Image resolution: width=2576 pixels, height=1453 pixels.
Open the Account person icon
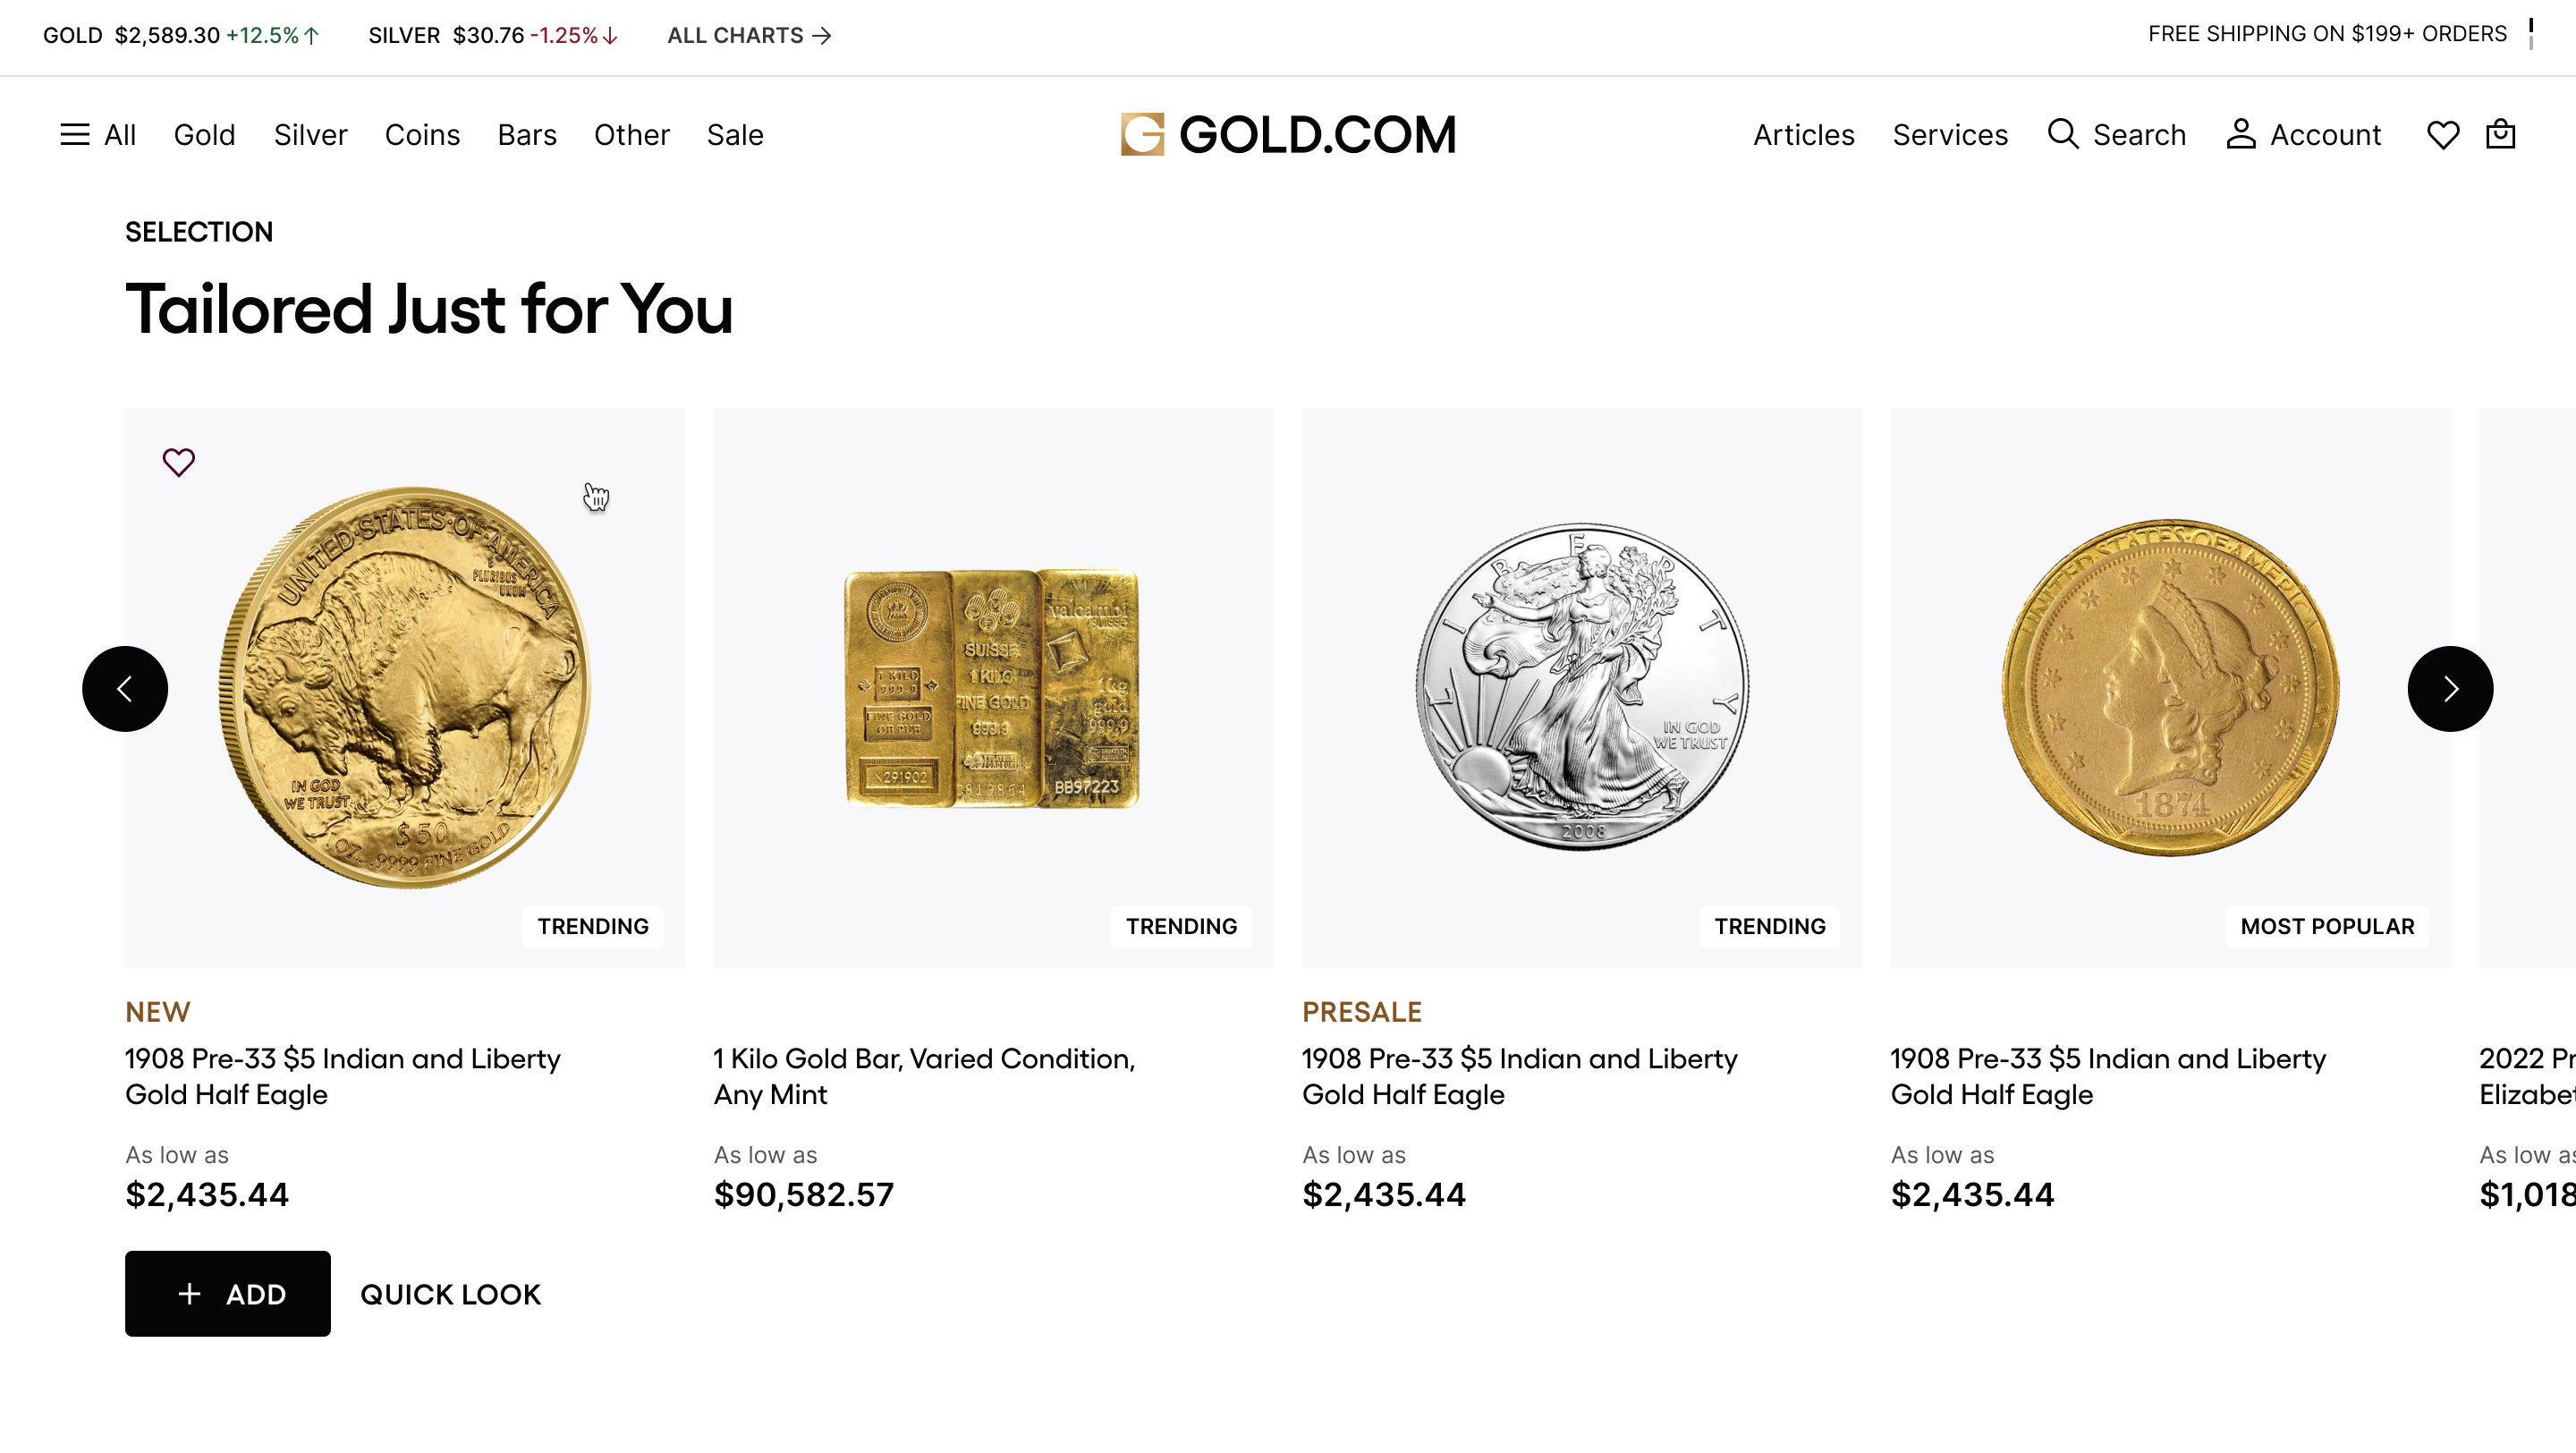pyautogui.click(x=2240, y=134)
